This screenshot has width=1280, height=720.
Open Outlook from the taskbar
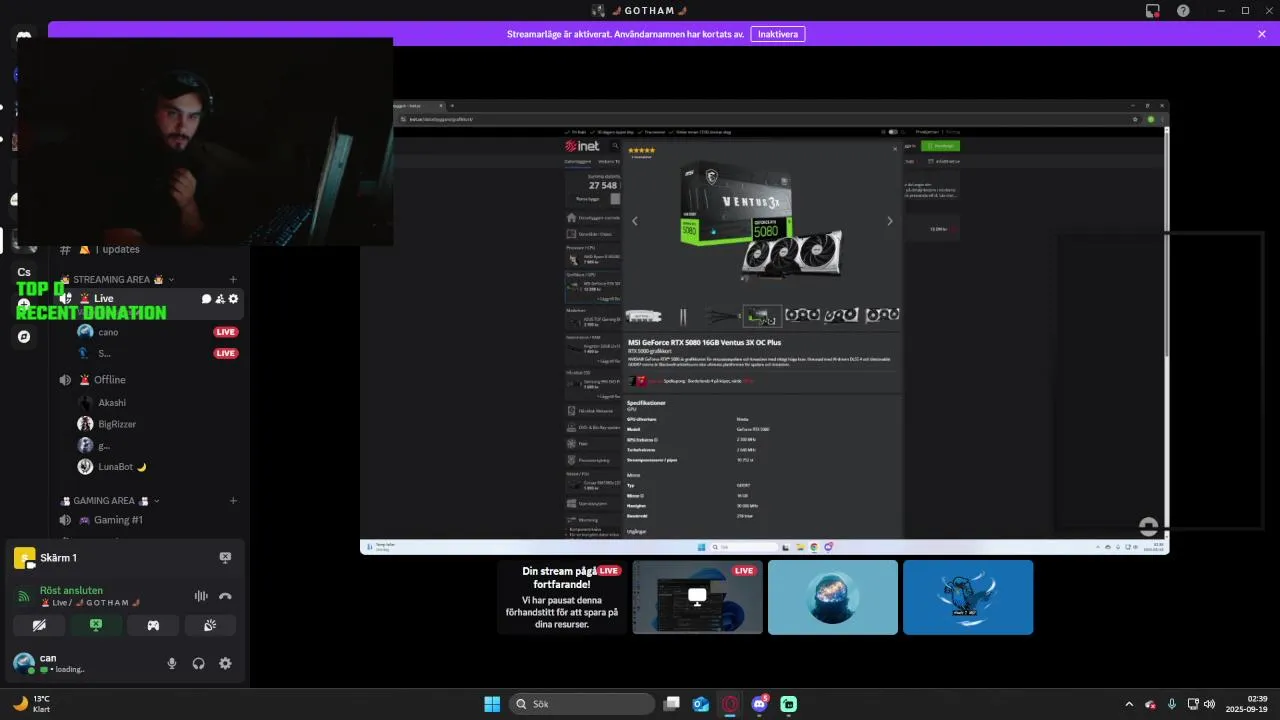tap(701, 704)
